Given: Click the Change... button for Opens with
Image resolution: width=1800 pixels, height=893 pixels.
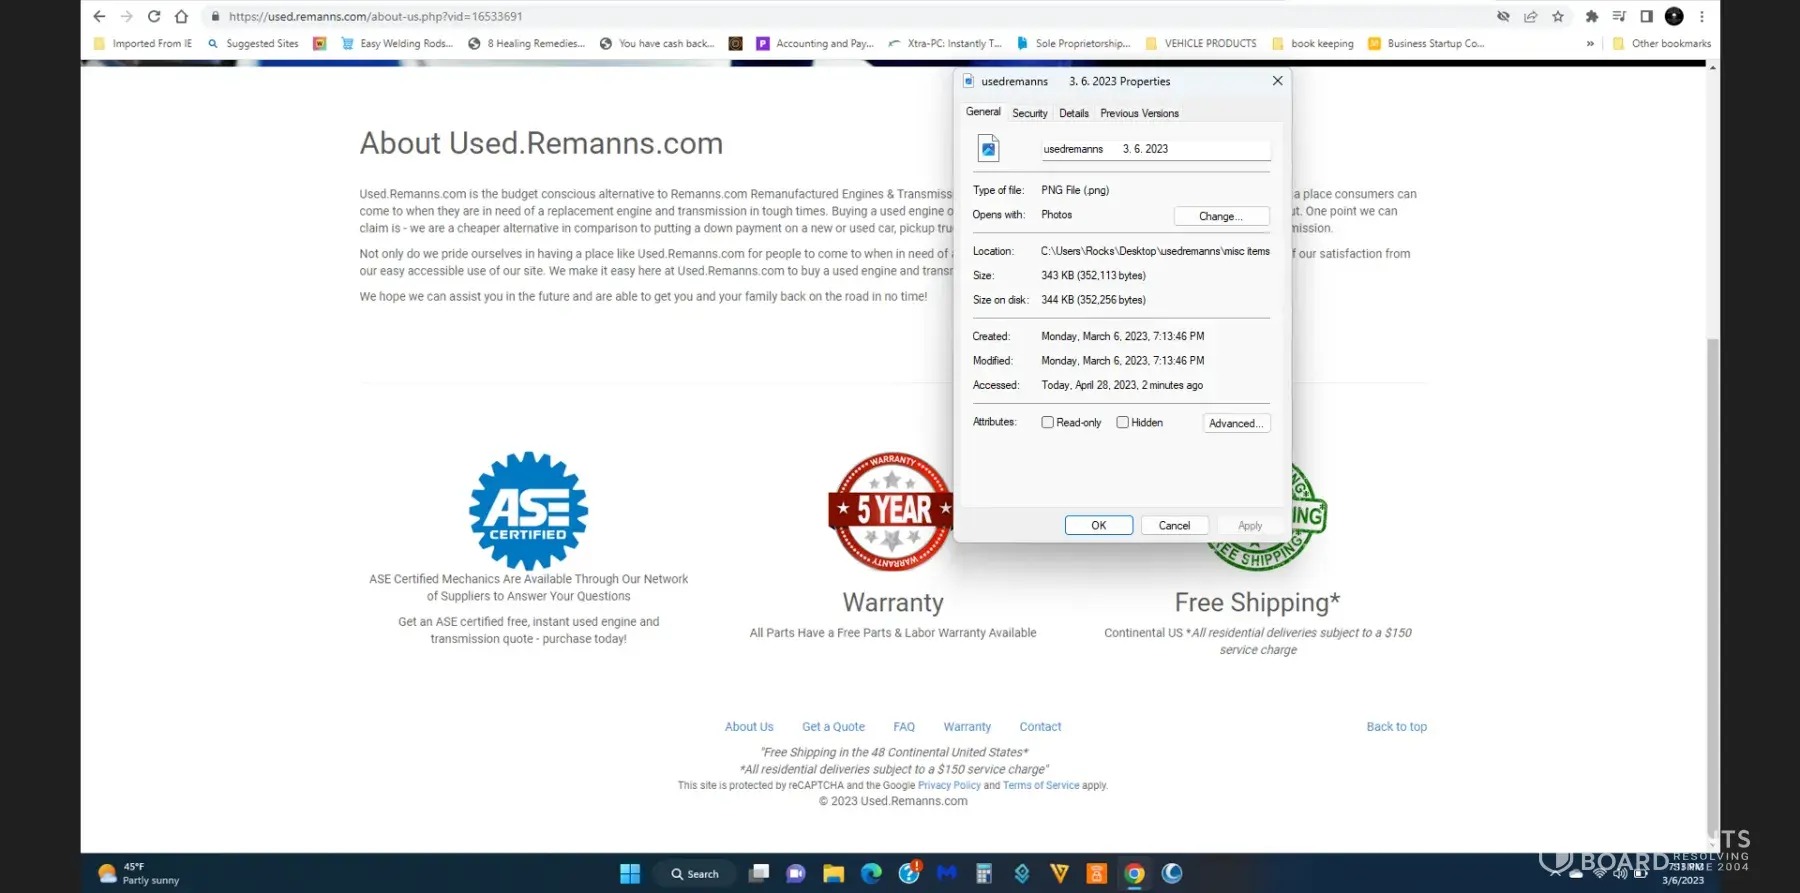Looking at the screenshot, I should (x=1221, y=216).
